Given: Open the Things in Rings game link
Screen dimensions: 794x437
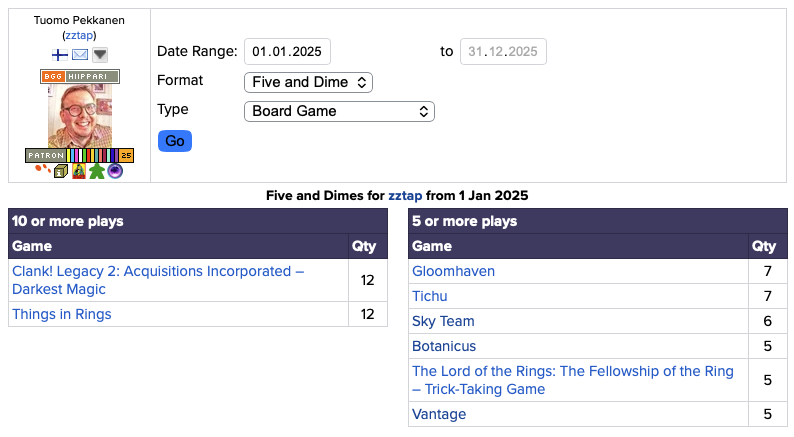Looking at the screenshot, I should point(62,314).
